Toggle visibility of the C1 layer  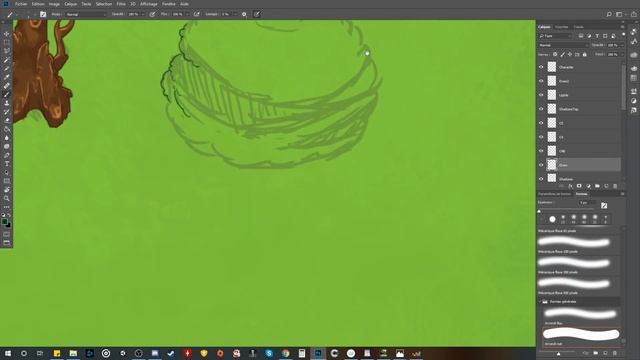point(541,137)
